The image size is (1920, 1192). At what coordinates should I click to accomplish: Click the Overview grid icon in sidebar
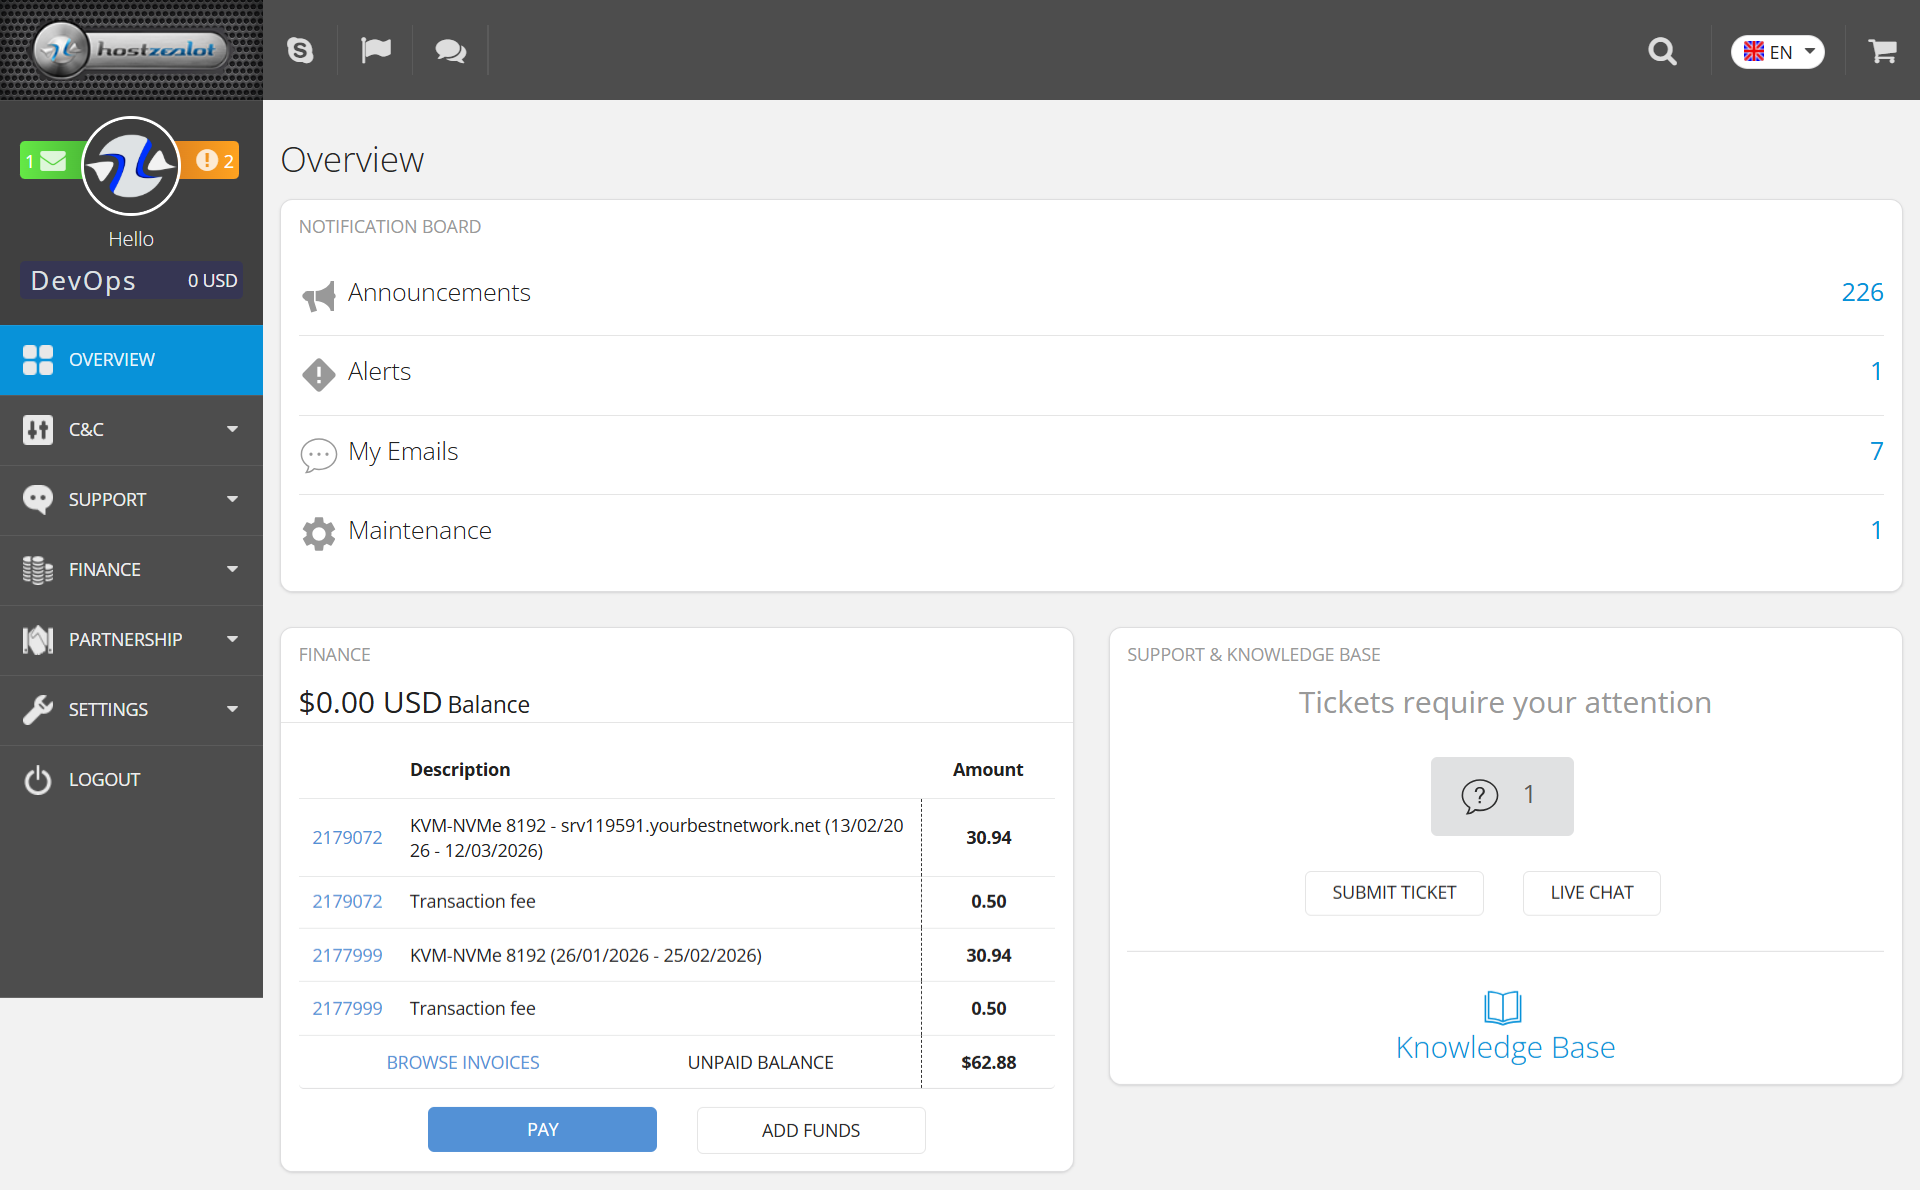pos(38,360)
